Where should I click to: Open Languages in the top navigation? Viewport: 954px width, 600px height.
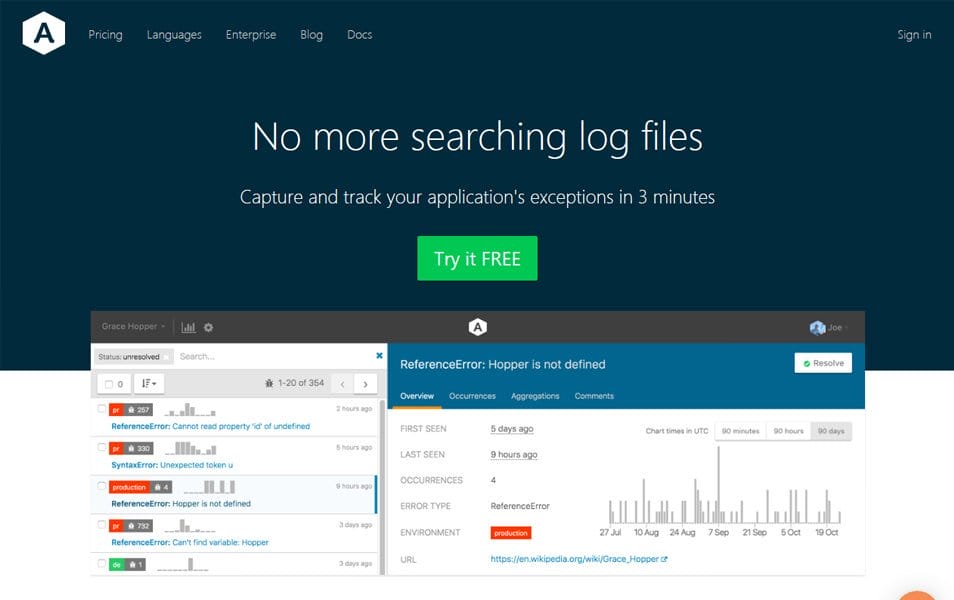pyautogui.click(x=174, y=35)
